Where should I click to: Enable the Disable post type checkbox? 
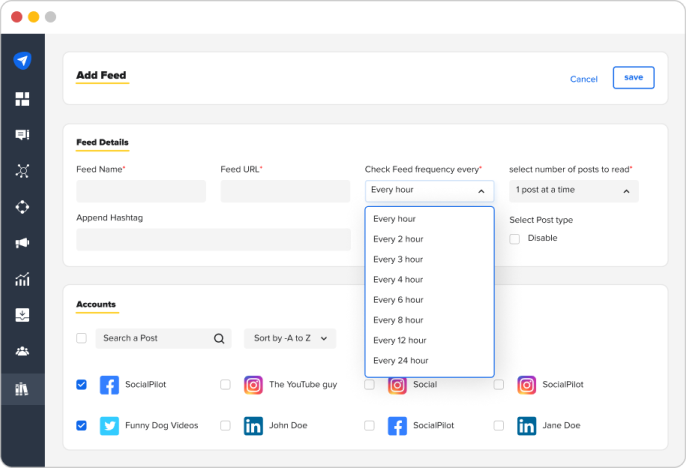click(514, 239)
